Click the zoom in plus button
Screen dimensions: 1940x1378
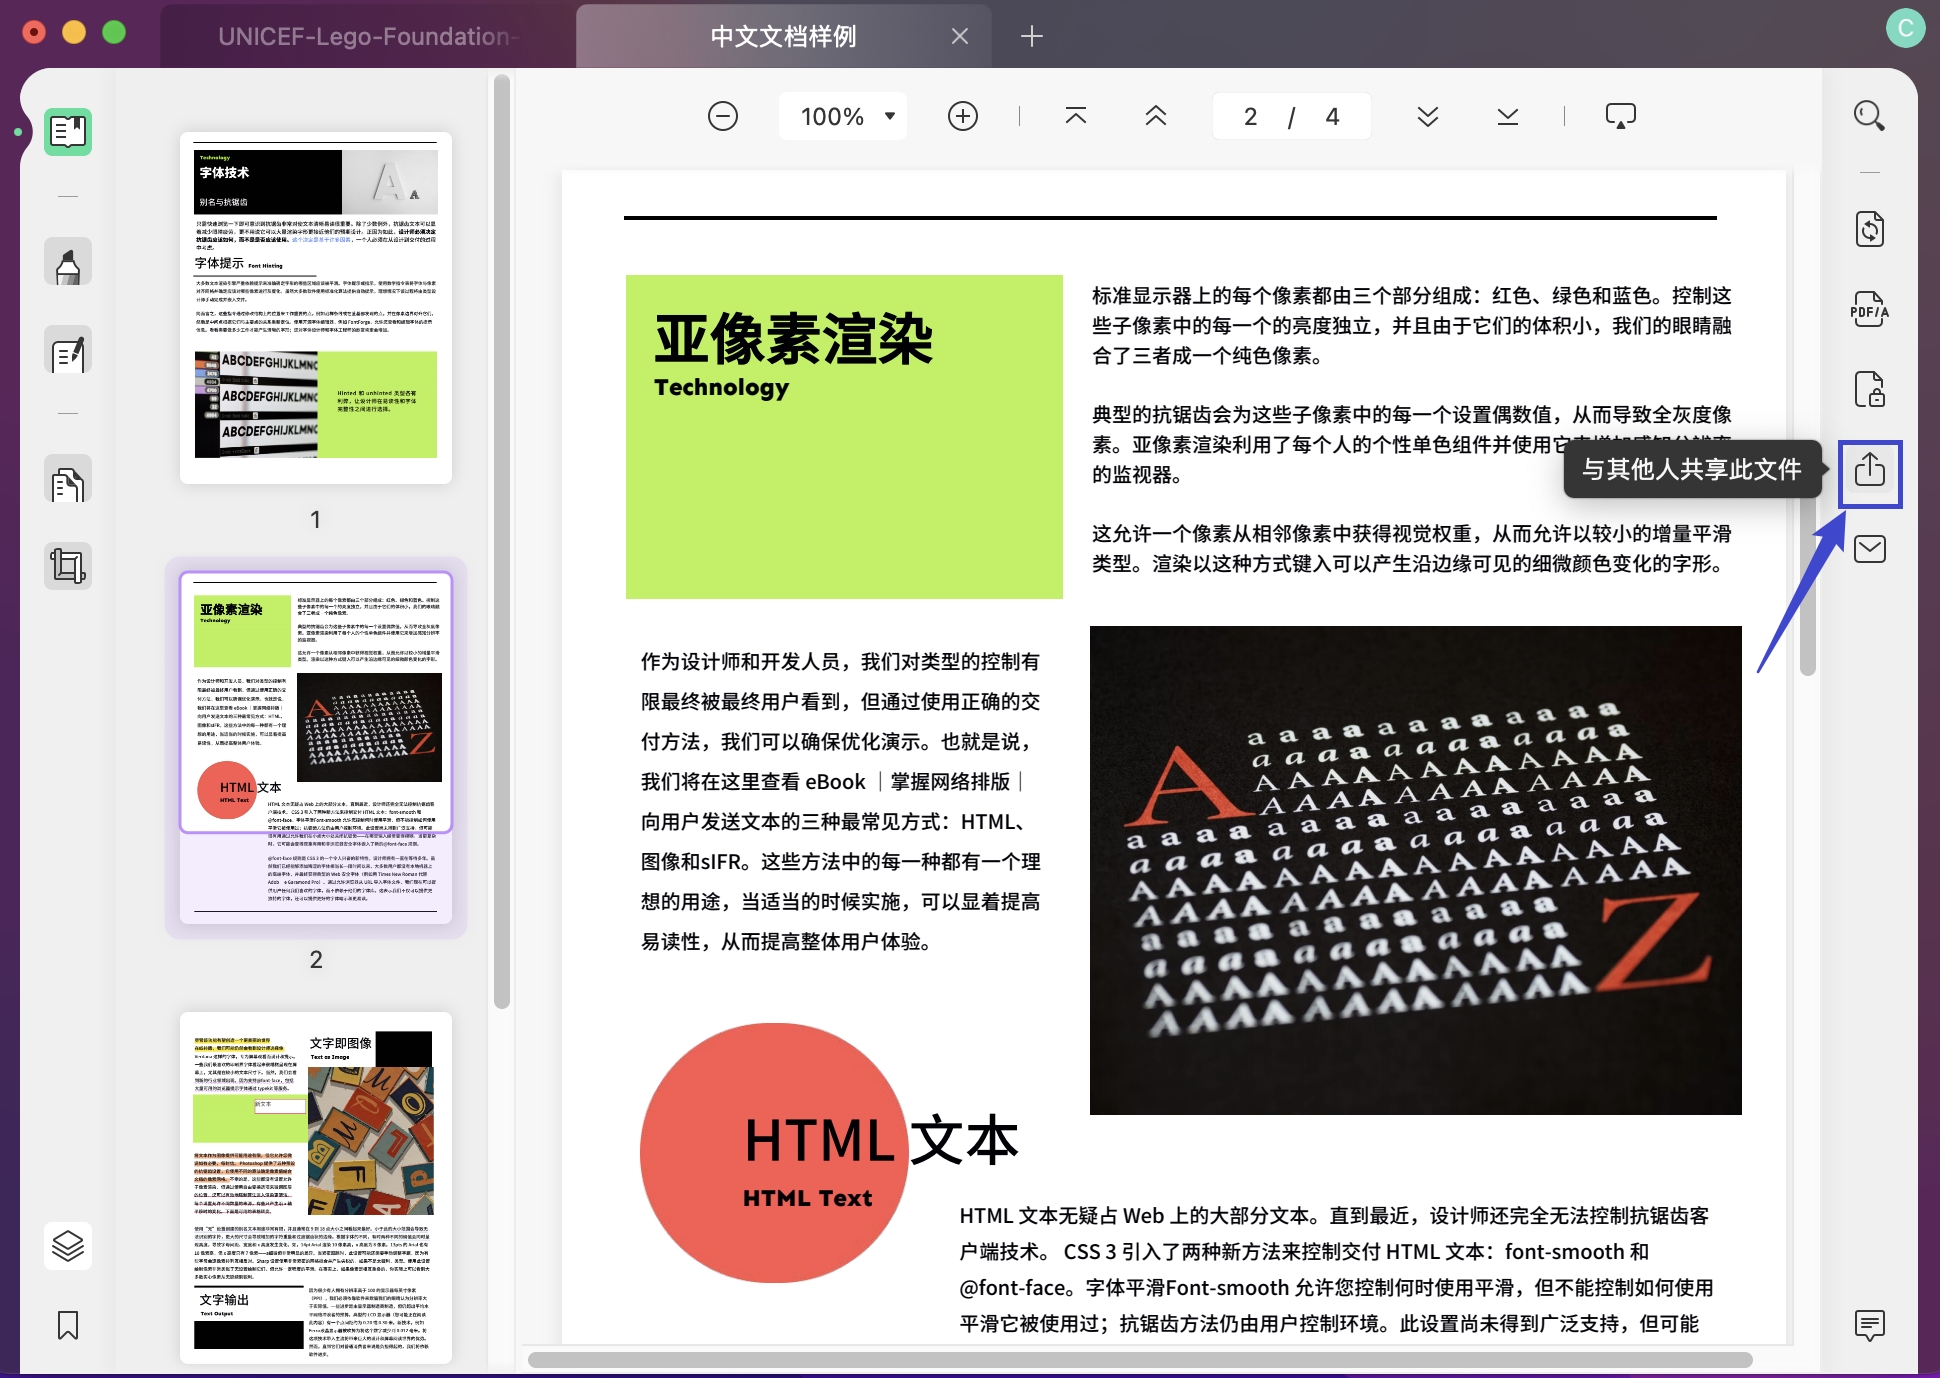[963, 116]
